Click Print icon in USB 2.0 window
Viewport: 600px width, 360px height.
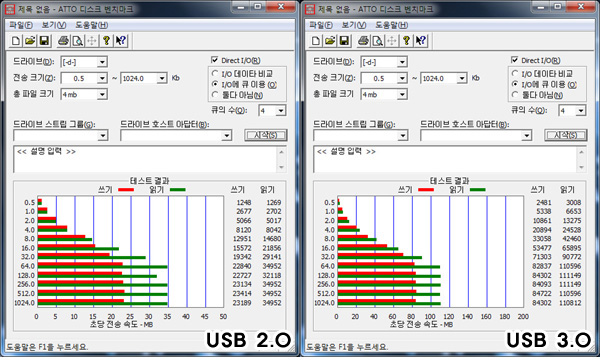pos(63,41)
